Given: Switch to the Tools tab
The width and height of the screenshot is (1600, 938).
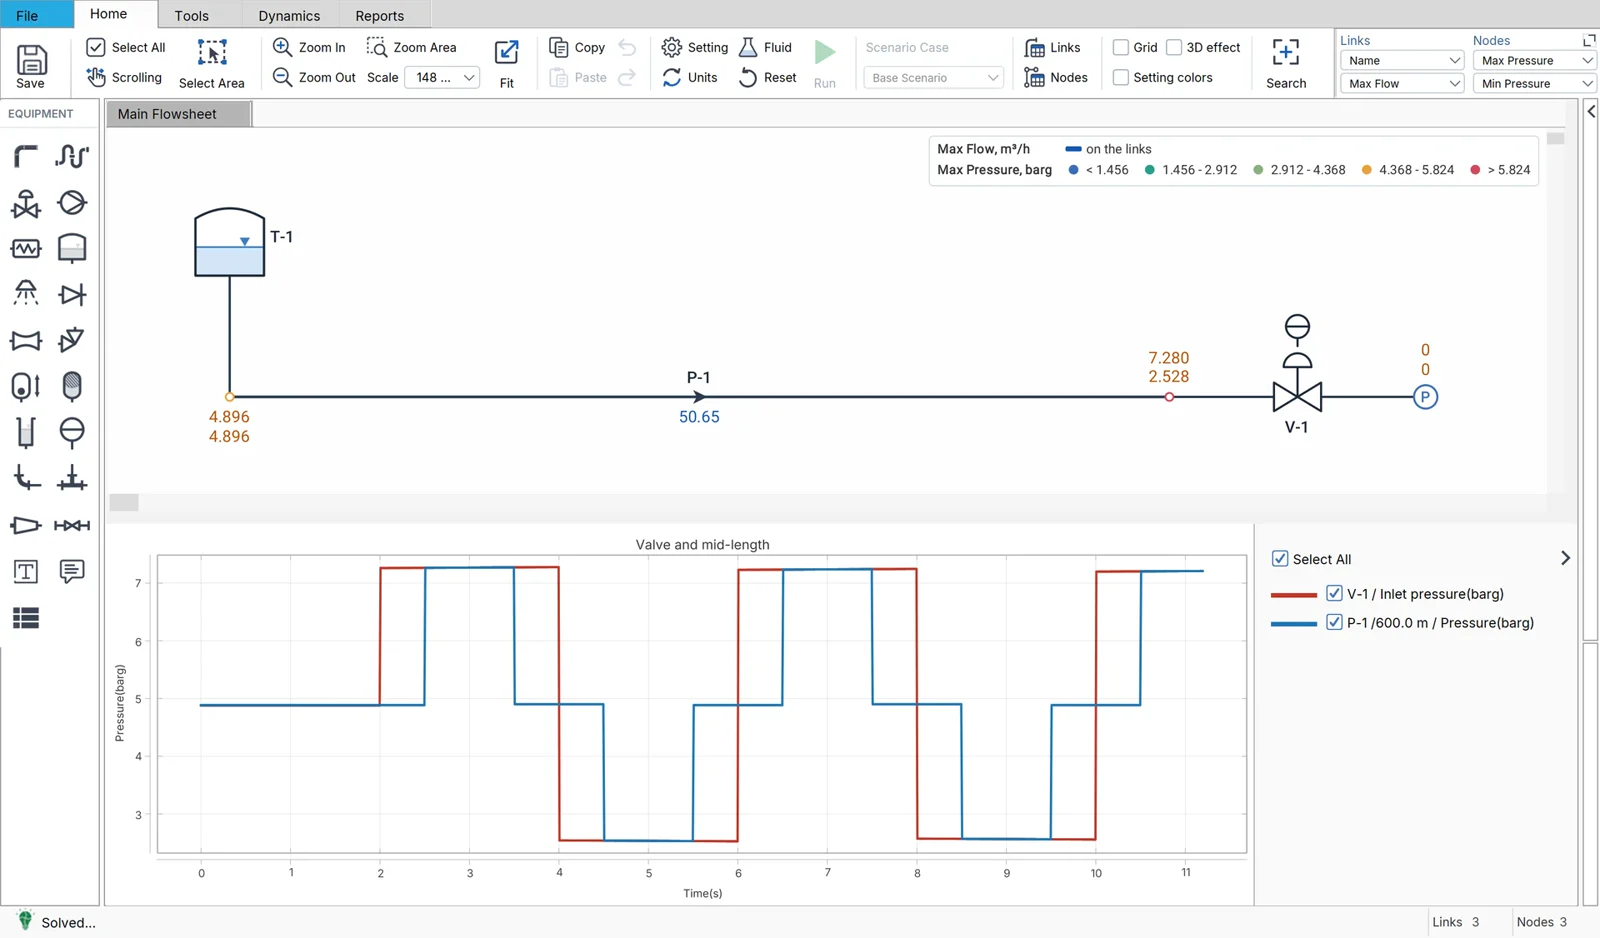Looking at the screenshot, I should tap(191, 15).
